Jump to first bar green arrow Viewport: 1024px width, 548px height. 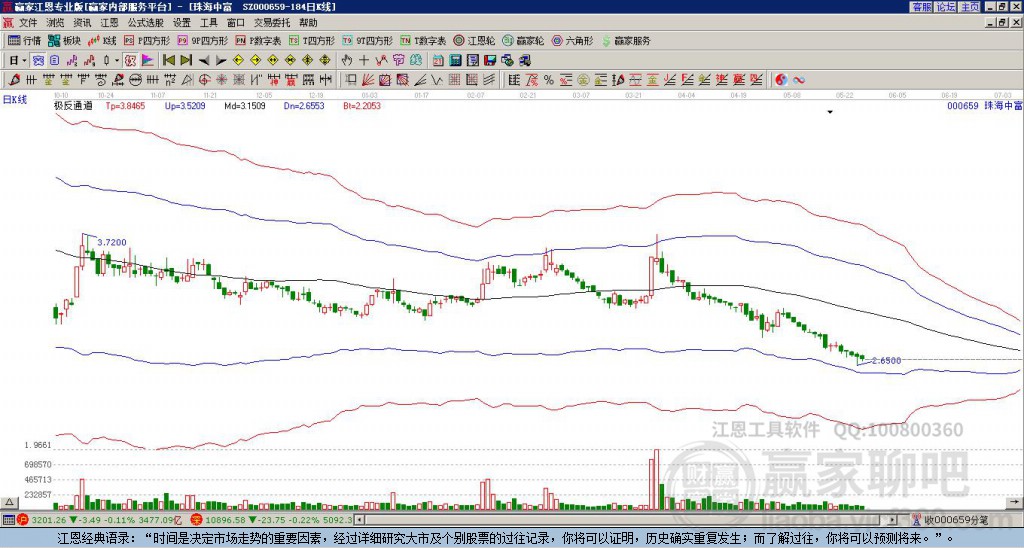[x=168, y=61]
